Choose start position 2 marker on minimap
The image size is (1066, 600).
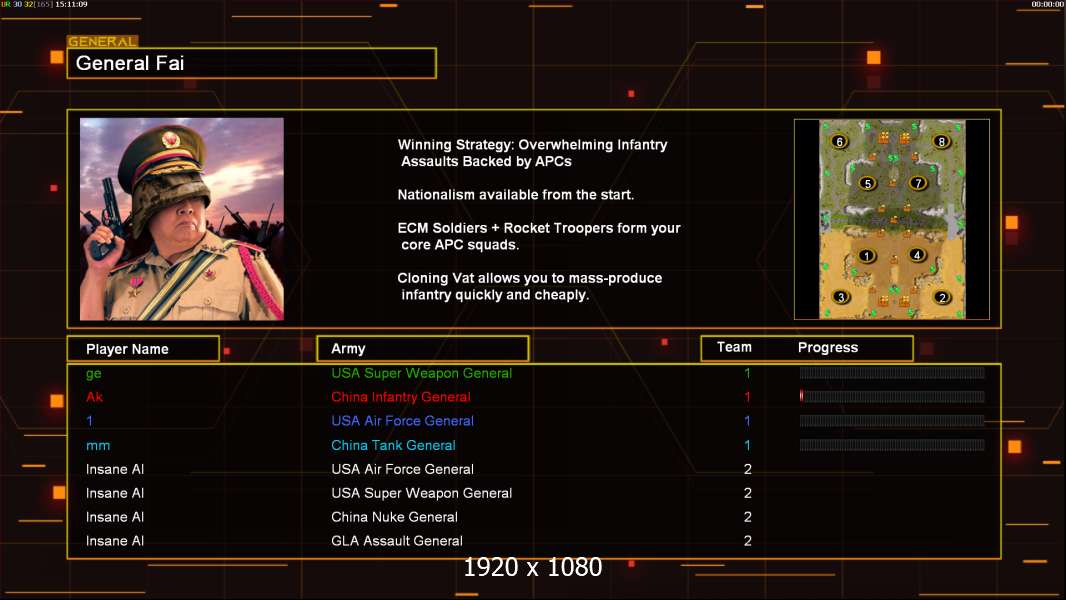(x=942, y=297)
